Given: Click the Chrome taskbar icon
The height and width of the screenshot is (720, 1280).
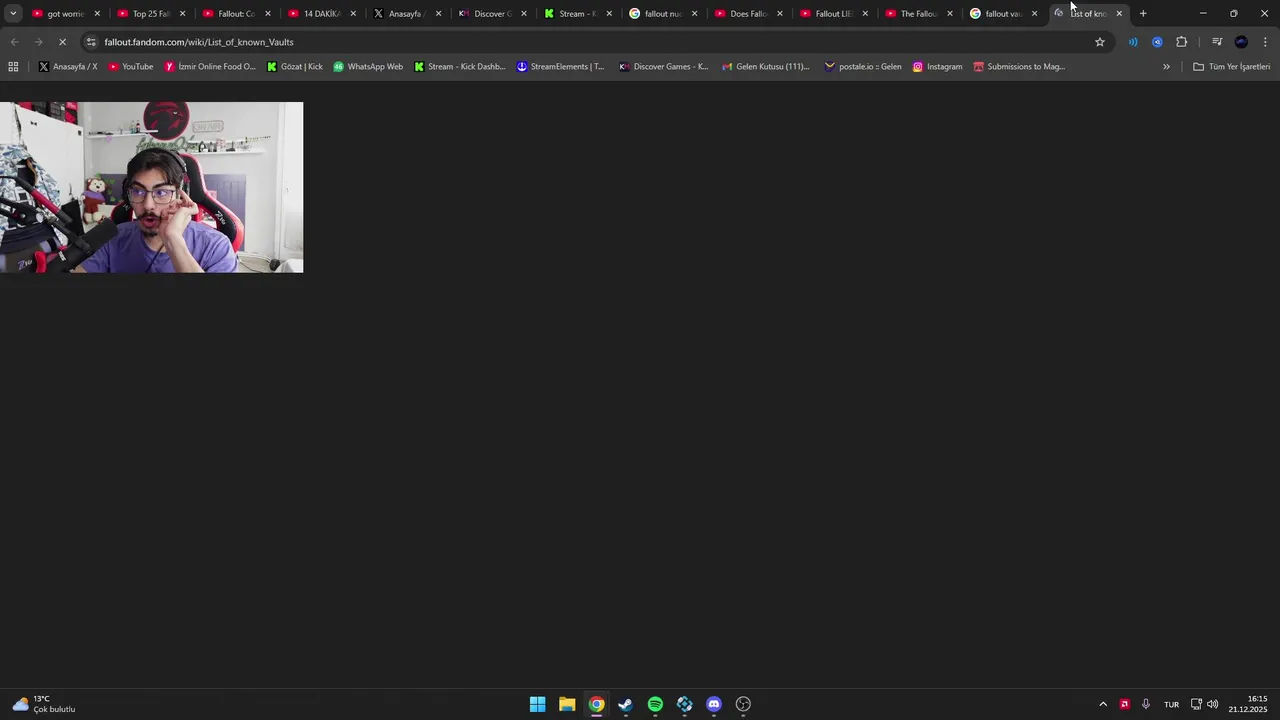Looking at the screenshot, I should coord(596,704).
